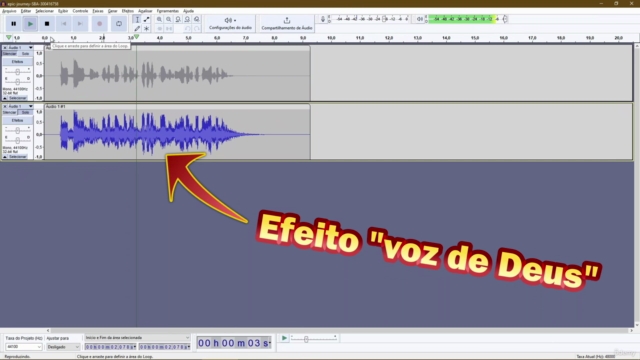Viewport: 640px width, 360px height.
Task: Click Compartilhamento de Áudio button
Action: tap(287, 23)
